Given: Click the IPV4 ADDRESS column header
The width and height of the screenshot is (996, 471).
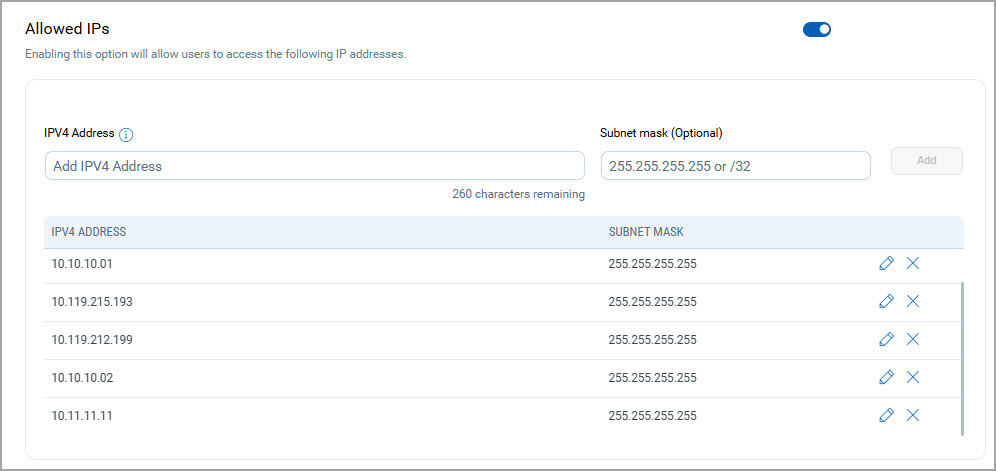Looking at the screenshot, I should tap(89, 232).
